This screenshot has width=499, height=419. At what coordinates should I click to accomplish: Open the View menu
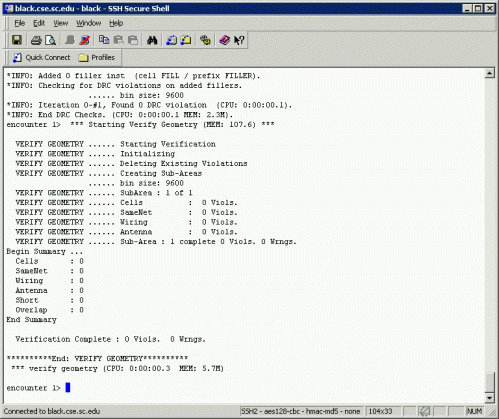click(60, 23)
